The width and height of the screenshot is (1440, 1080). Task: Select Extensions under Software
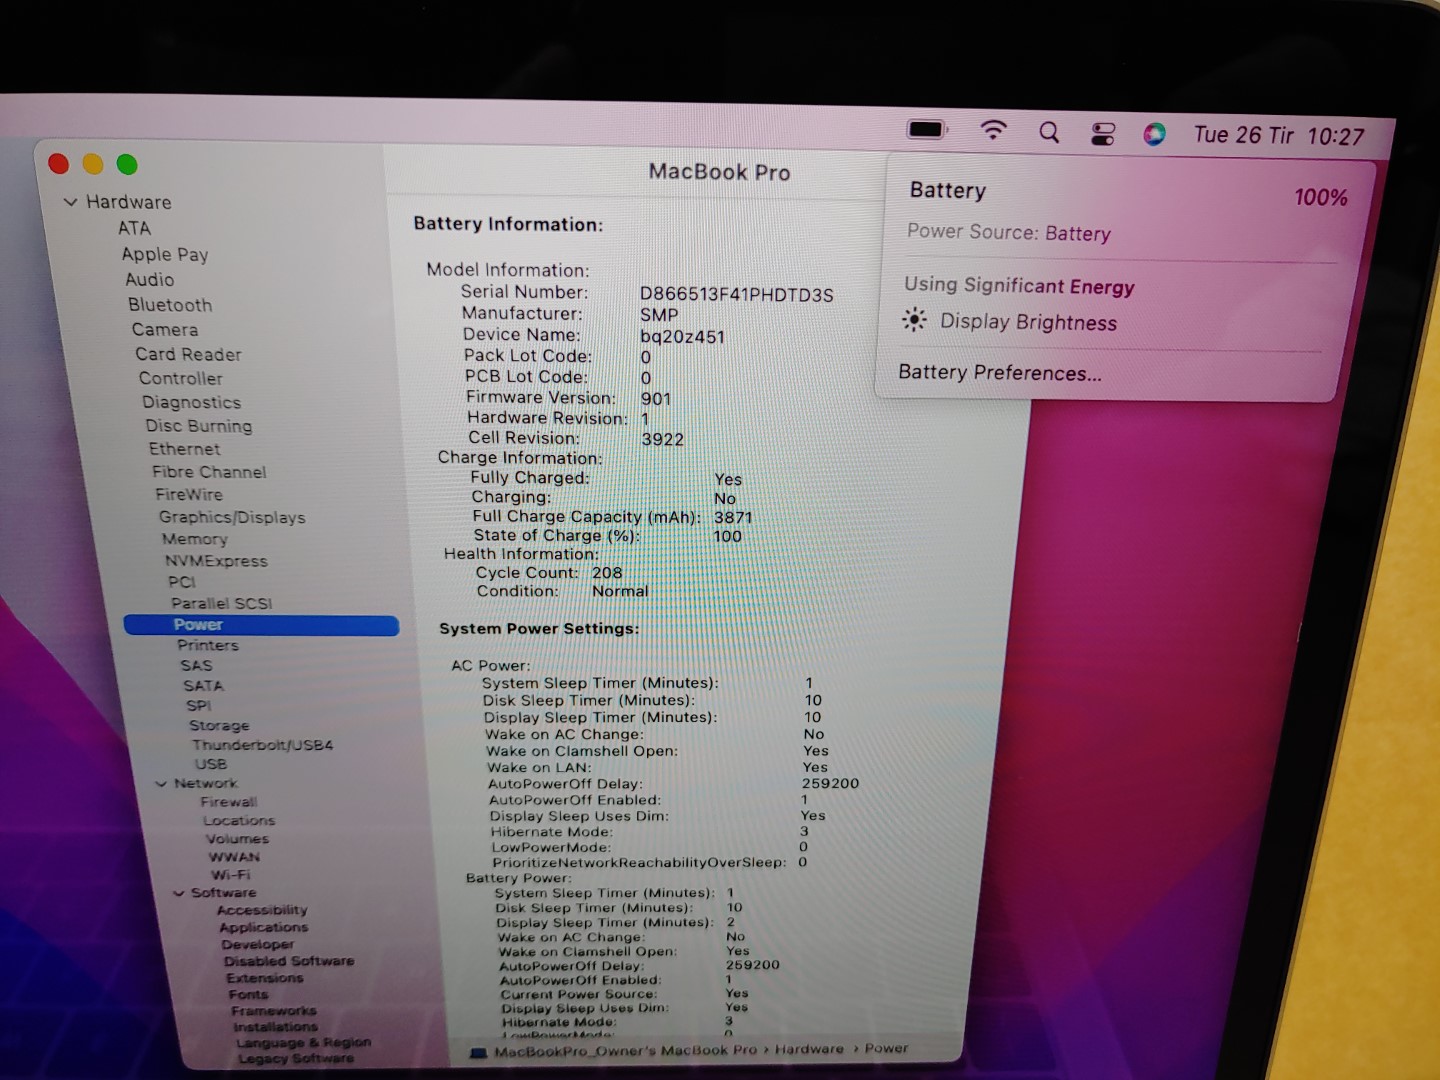[264, 978]
